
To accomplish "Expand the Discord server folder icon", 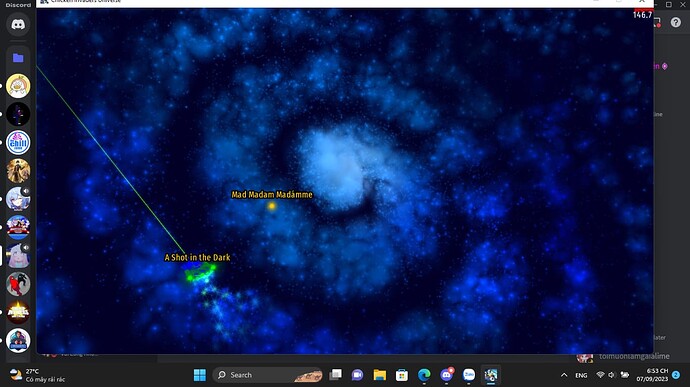I will pyautogui.click(x=18, y=58).
